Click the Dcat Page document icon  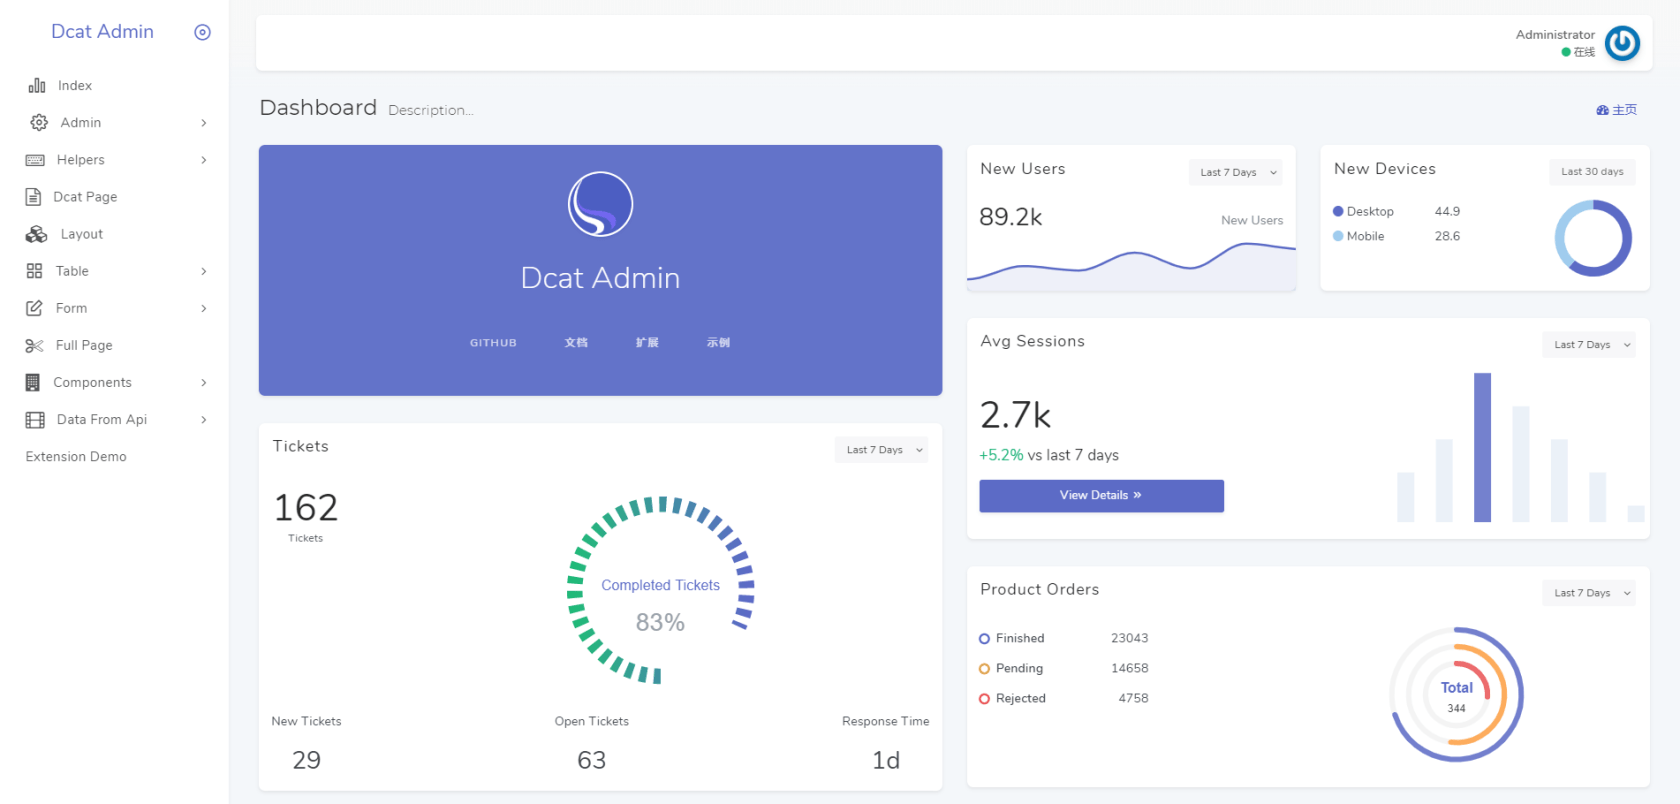33,197
